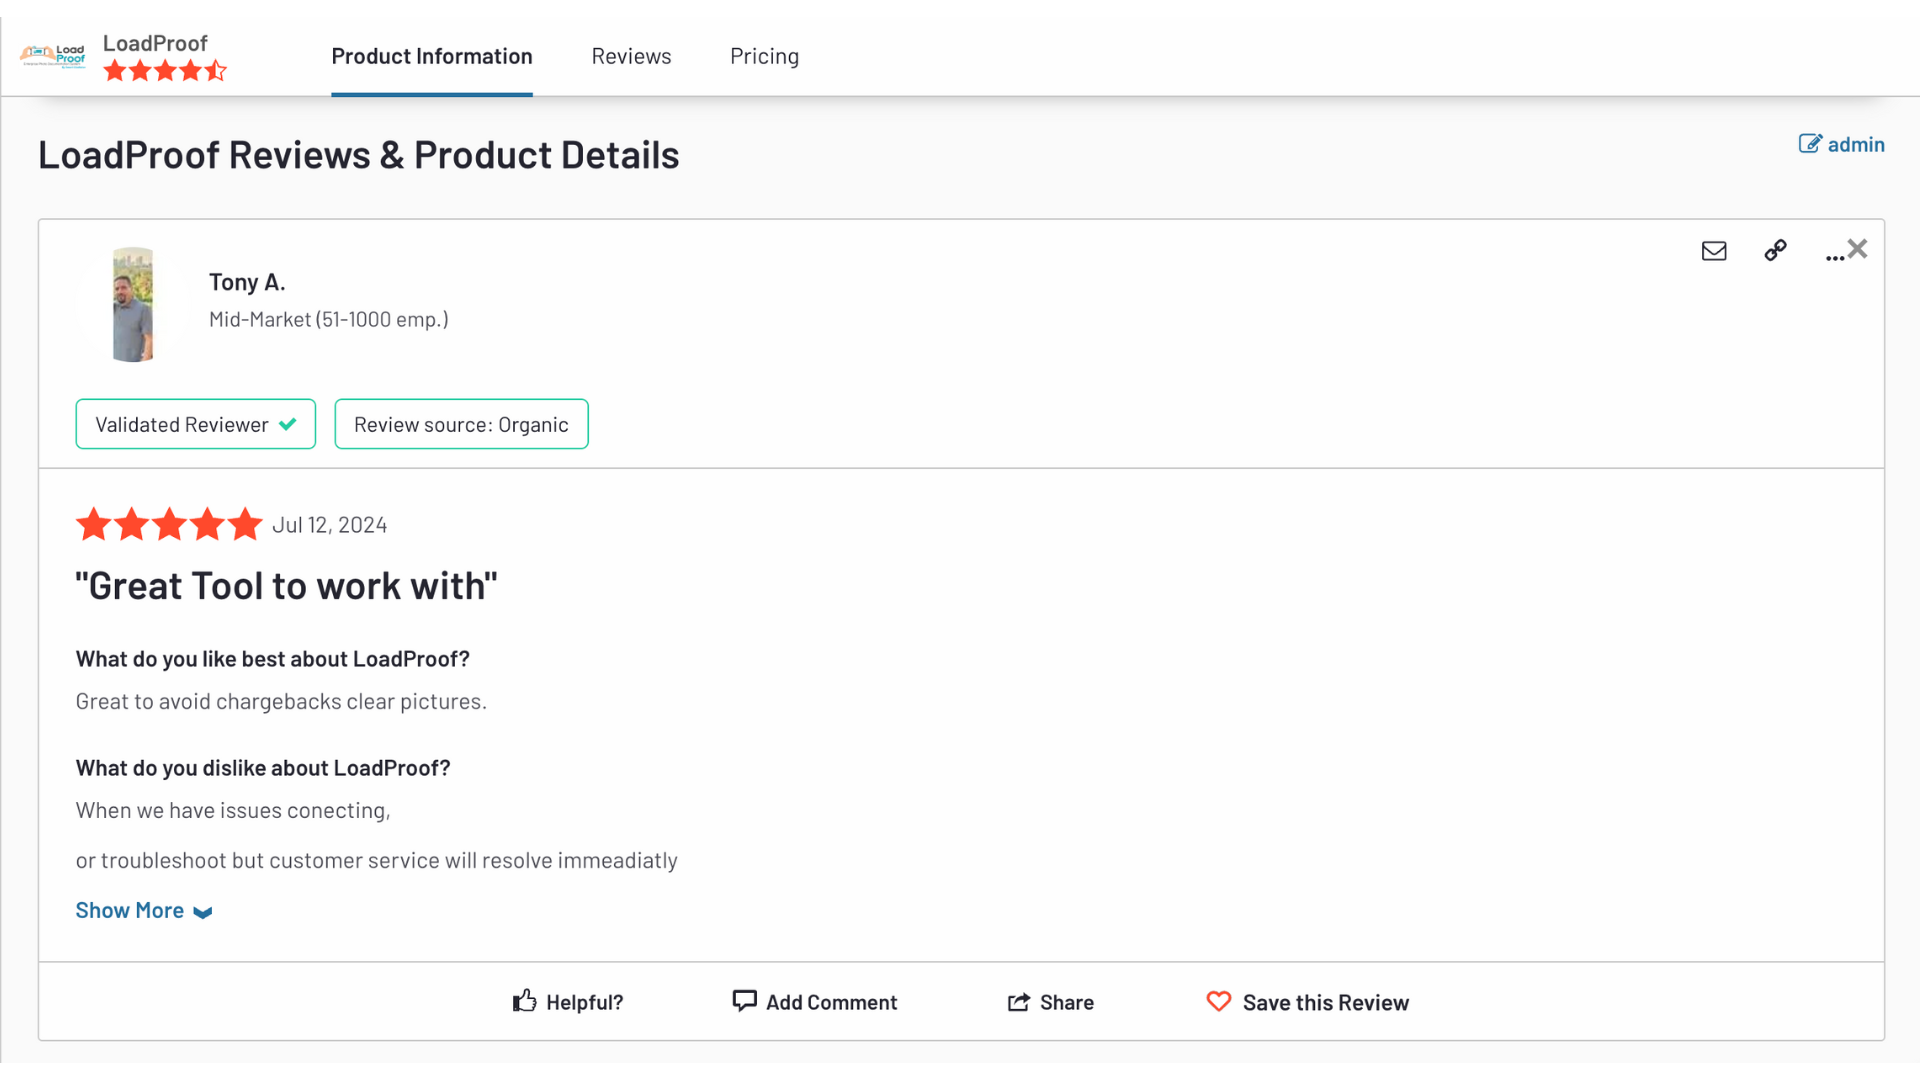Click the Share arrow icon
The height and width of the screenshot is (1080, 1920).
point(1018,1002)
